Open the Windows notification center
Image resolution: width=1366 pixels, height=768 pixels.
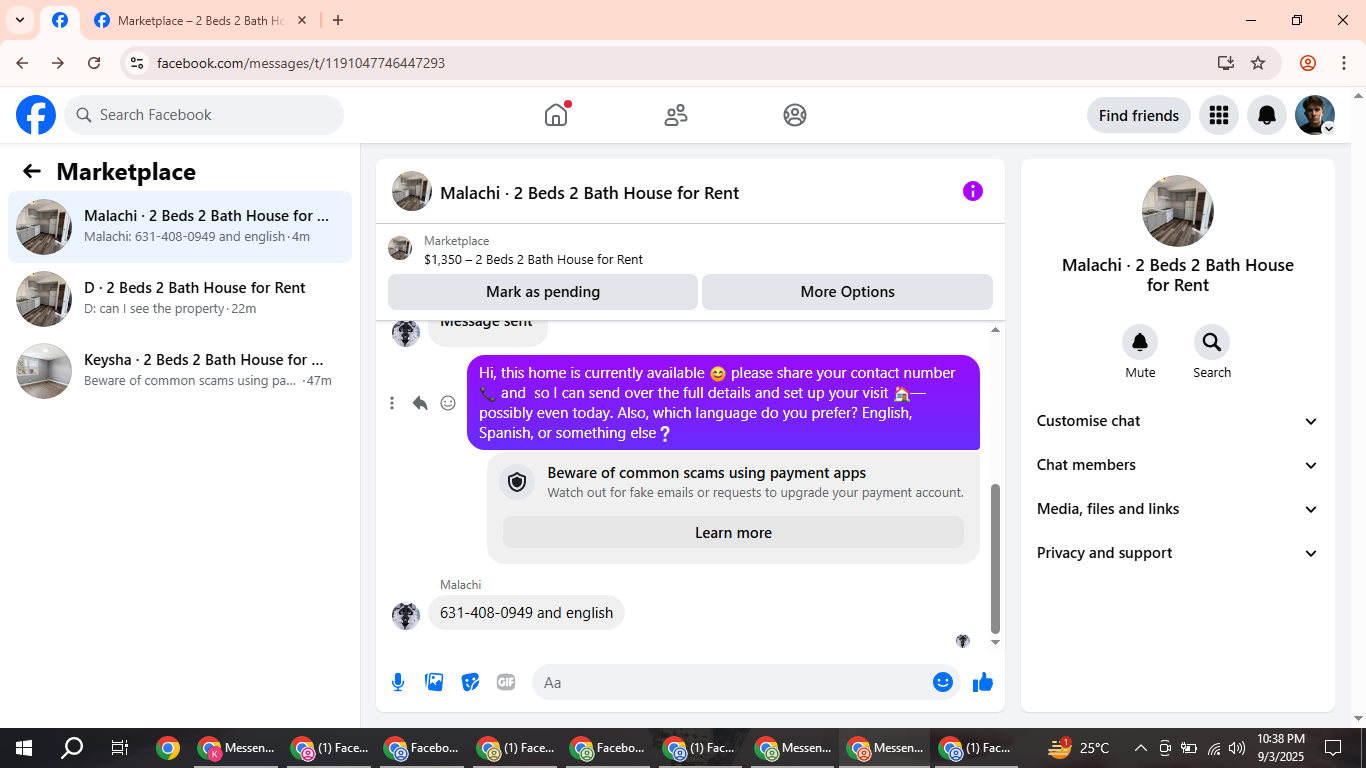[1333, 748]
